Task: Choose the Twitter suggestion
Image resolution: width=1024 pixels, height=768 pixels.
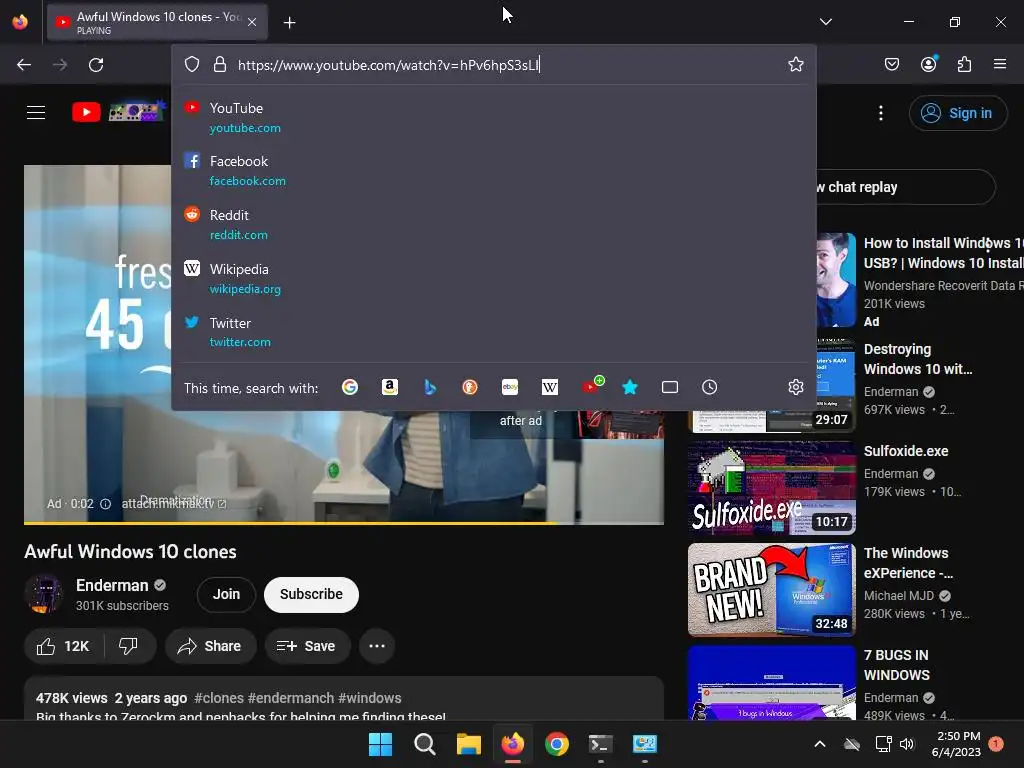Action: [493, 332]
